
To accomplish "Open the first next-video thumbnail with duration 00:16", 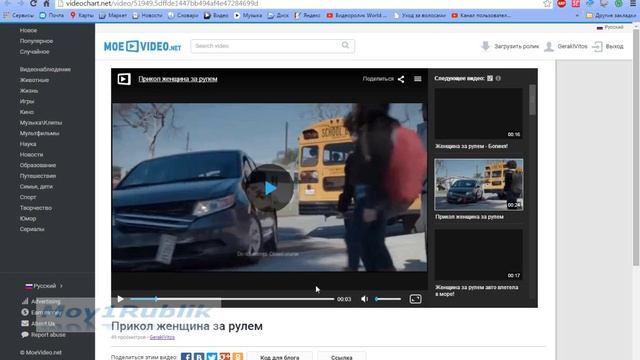I will tap(478, 113).
